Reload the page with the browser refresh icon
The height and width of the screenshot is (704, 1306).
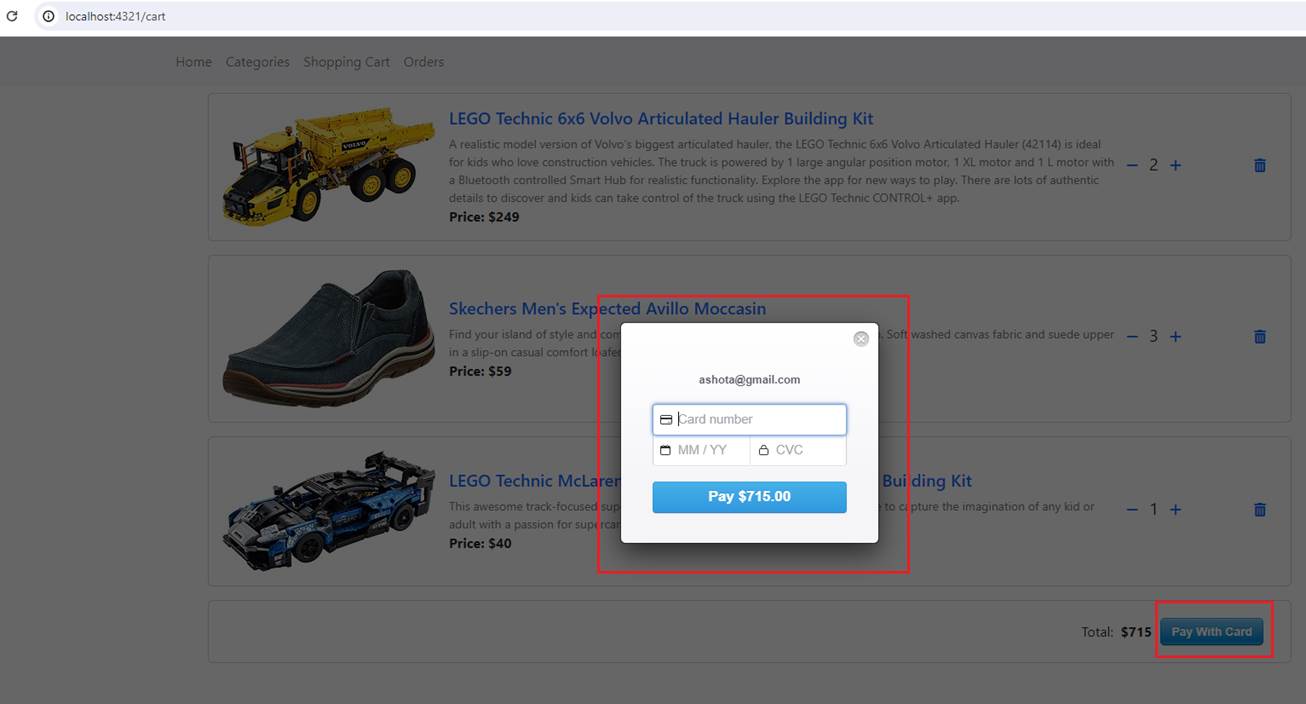[x=12, y=16]
